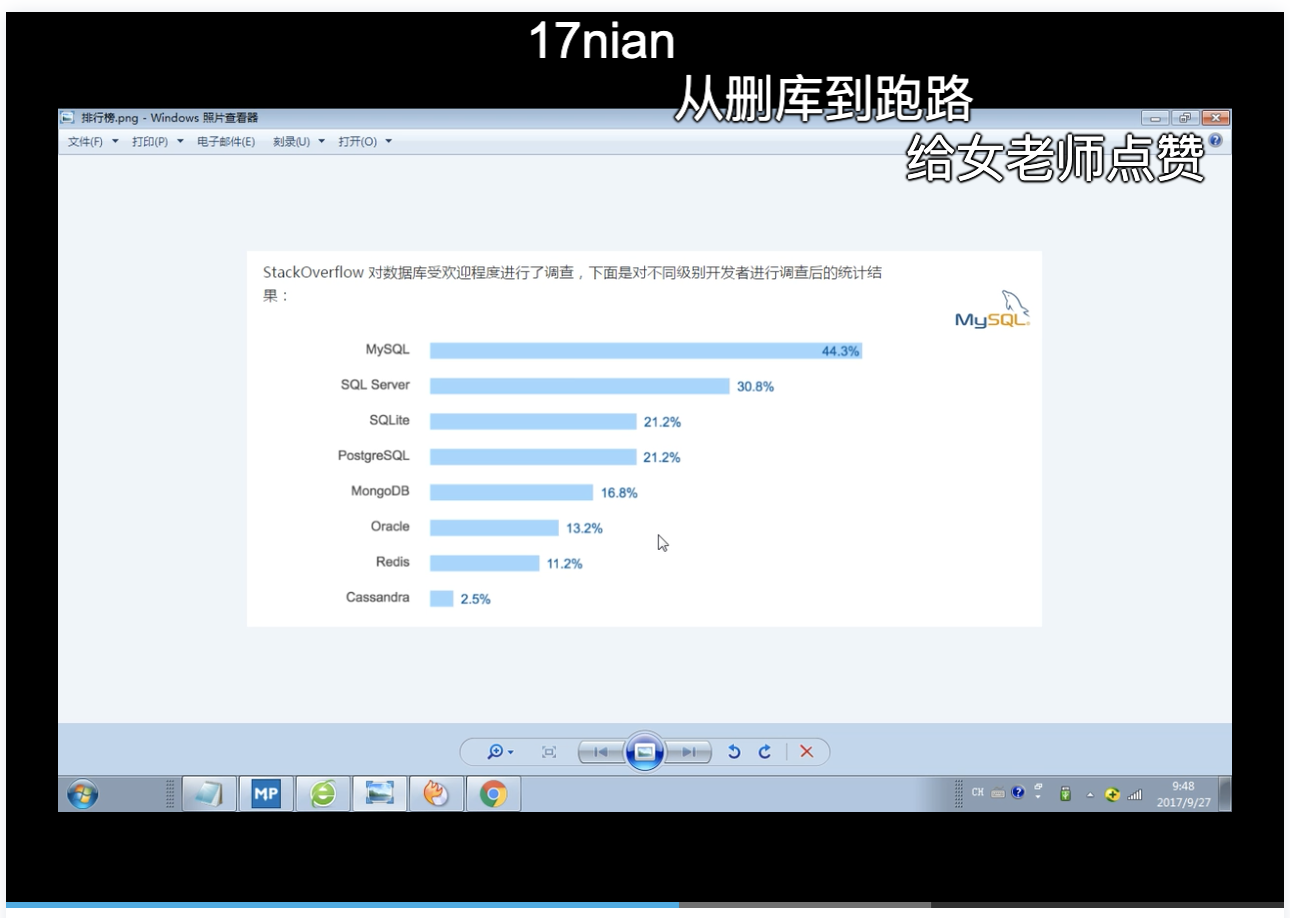Launch Google Chrome from the taskbar
The height and width of the screenshot is (918, 1290).
click(x=493, y=794)
